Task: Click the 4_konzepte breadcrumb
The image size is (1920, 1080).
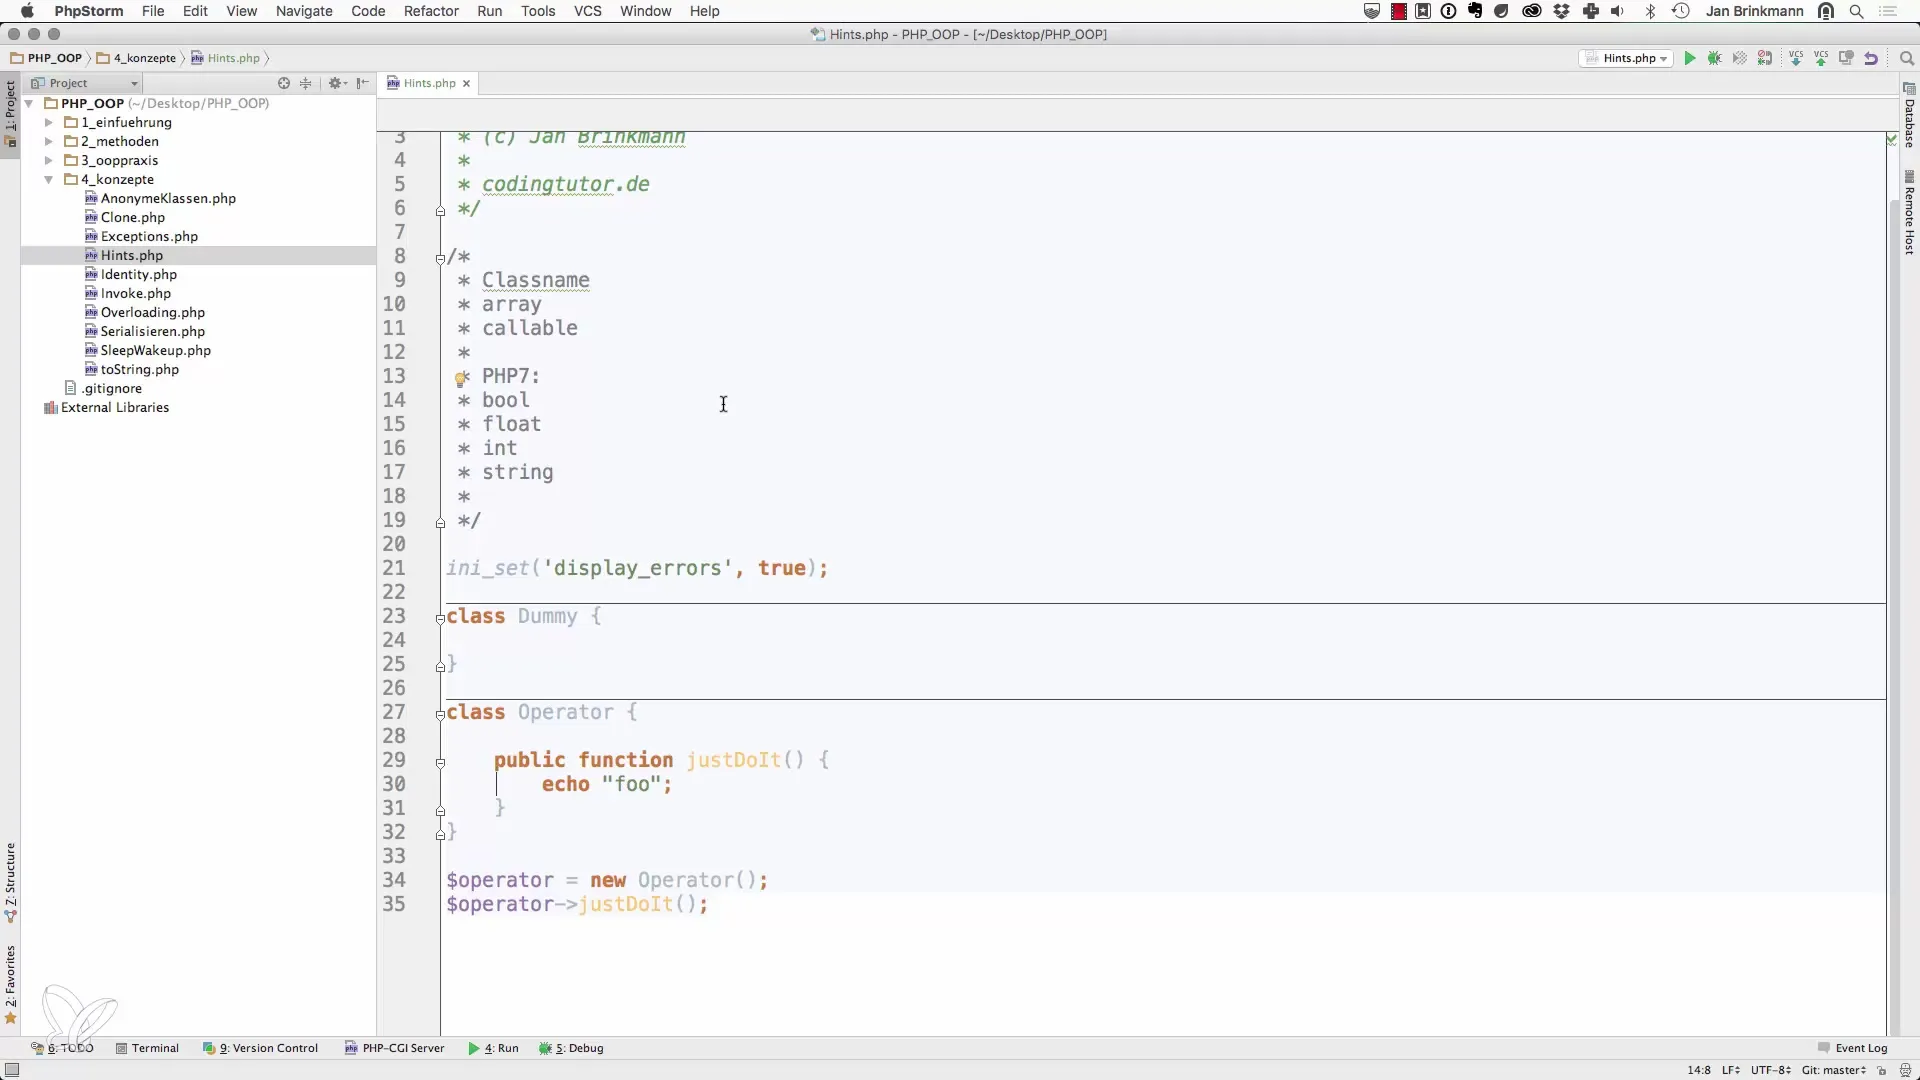Action: click(x=136, y=58)
